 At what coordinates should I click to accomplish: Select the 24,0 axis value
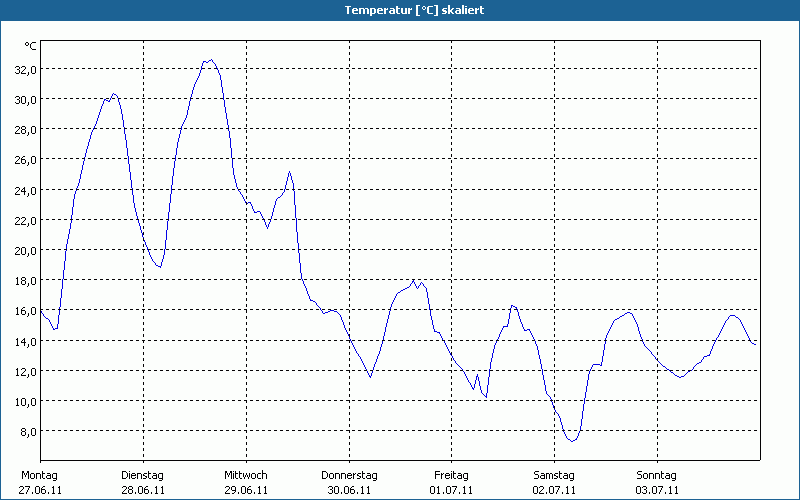click(x=26, y=191)
